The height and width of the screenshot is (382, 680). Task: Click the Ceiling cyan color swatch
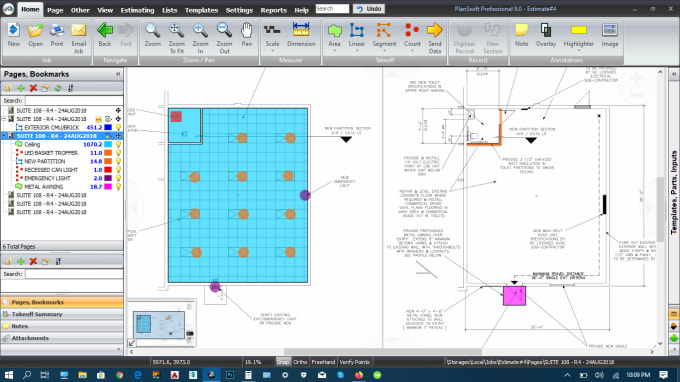[108, 144]
